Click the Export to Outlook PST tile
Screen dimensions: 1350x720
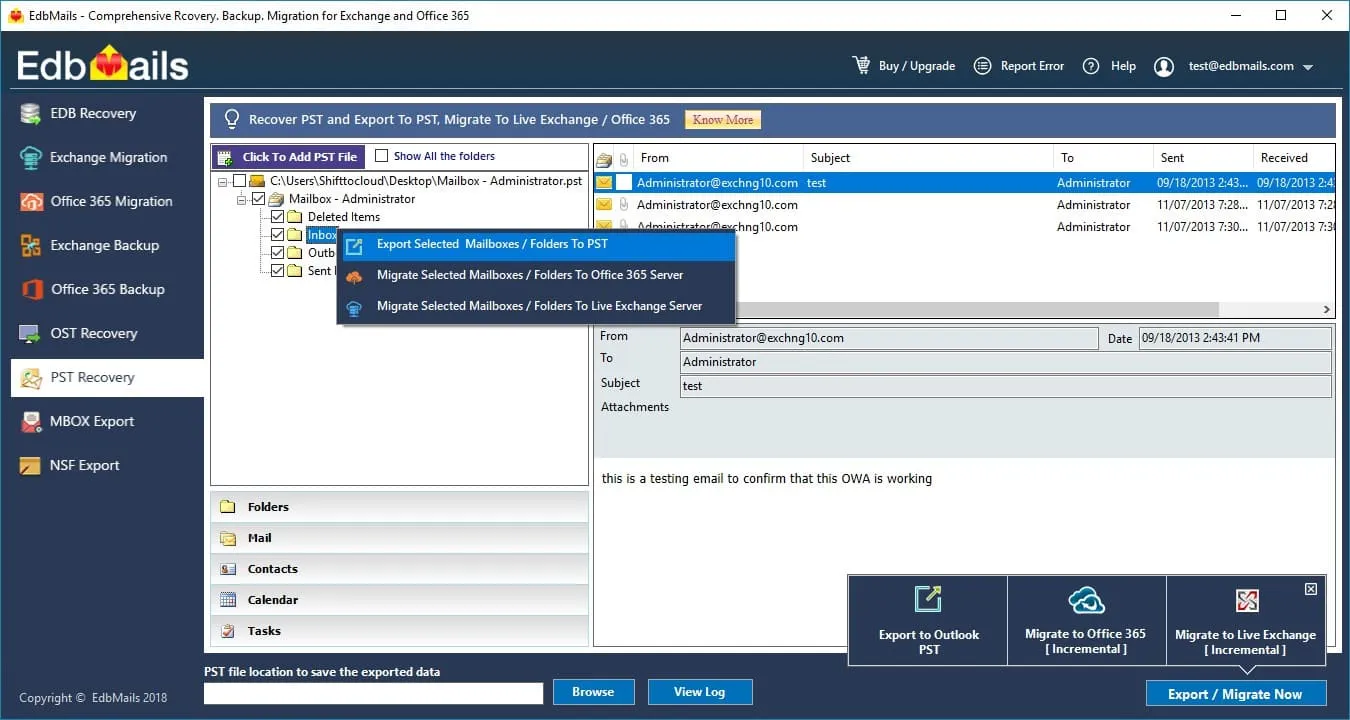click(928, 620)
